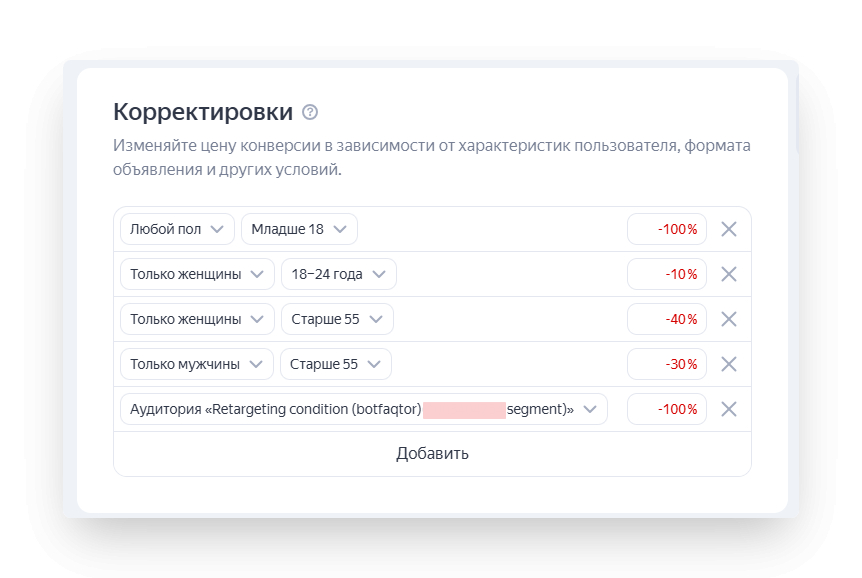The image size is (862, 578).
Task: Delete the Только женщины 18–24 года row
Action: [729, 274]
